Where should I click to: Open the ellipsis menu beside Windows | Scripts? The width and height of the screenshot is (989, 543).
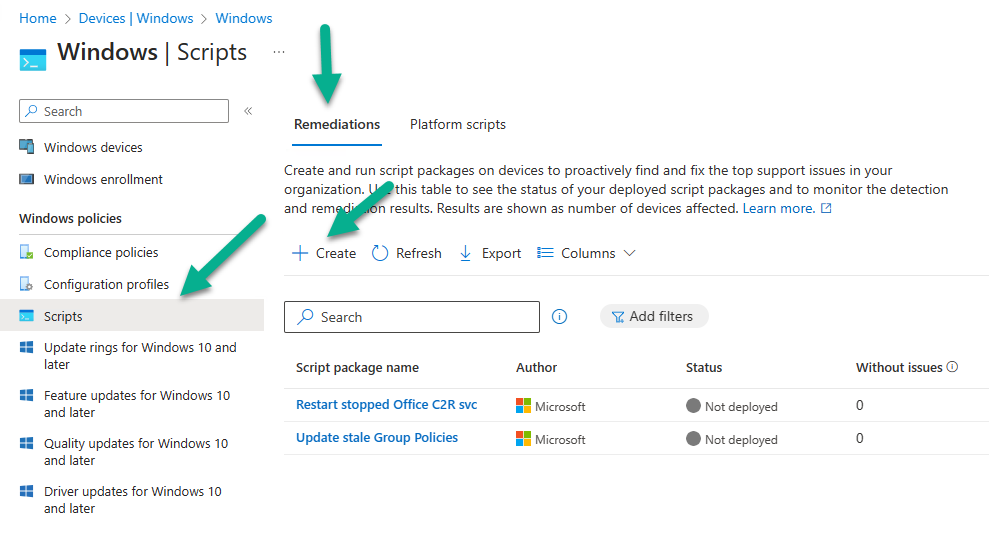(279, 52)
